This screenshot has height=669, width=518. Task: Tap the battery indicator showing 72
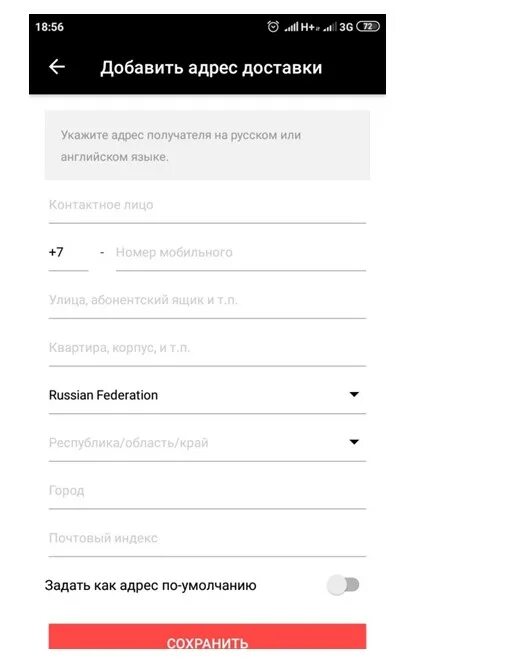point(368,26)
